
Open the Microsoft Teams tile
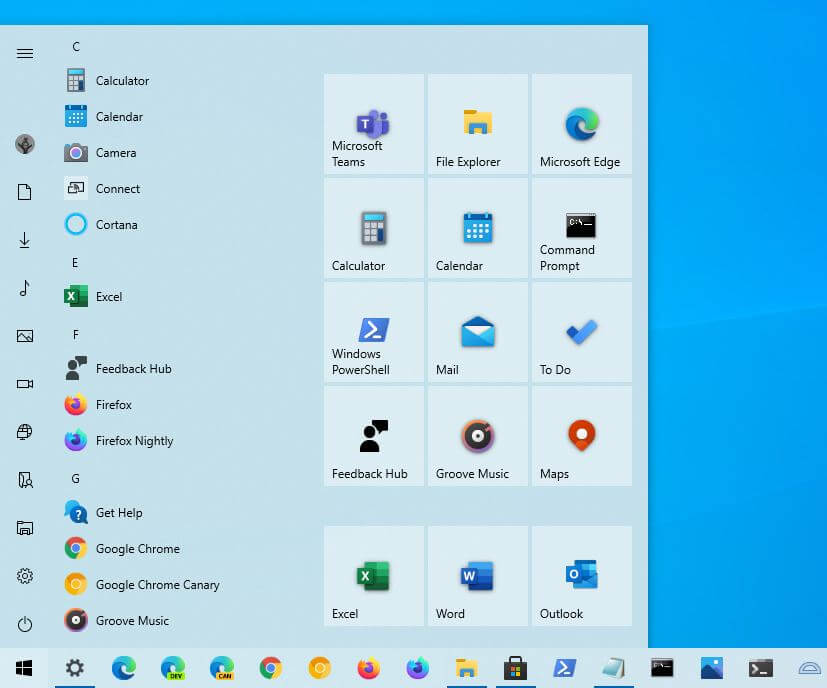373,124
